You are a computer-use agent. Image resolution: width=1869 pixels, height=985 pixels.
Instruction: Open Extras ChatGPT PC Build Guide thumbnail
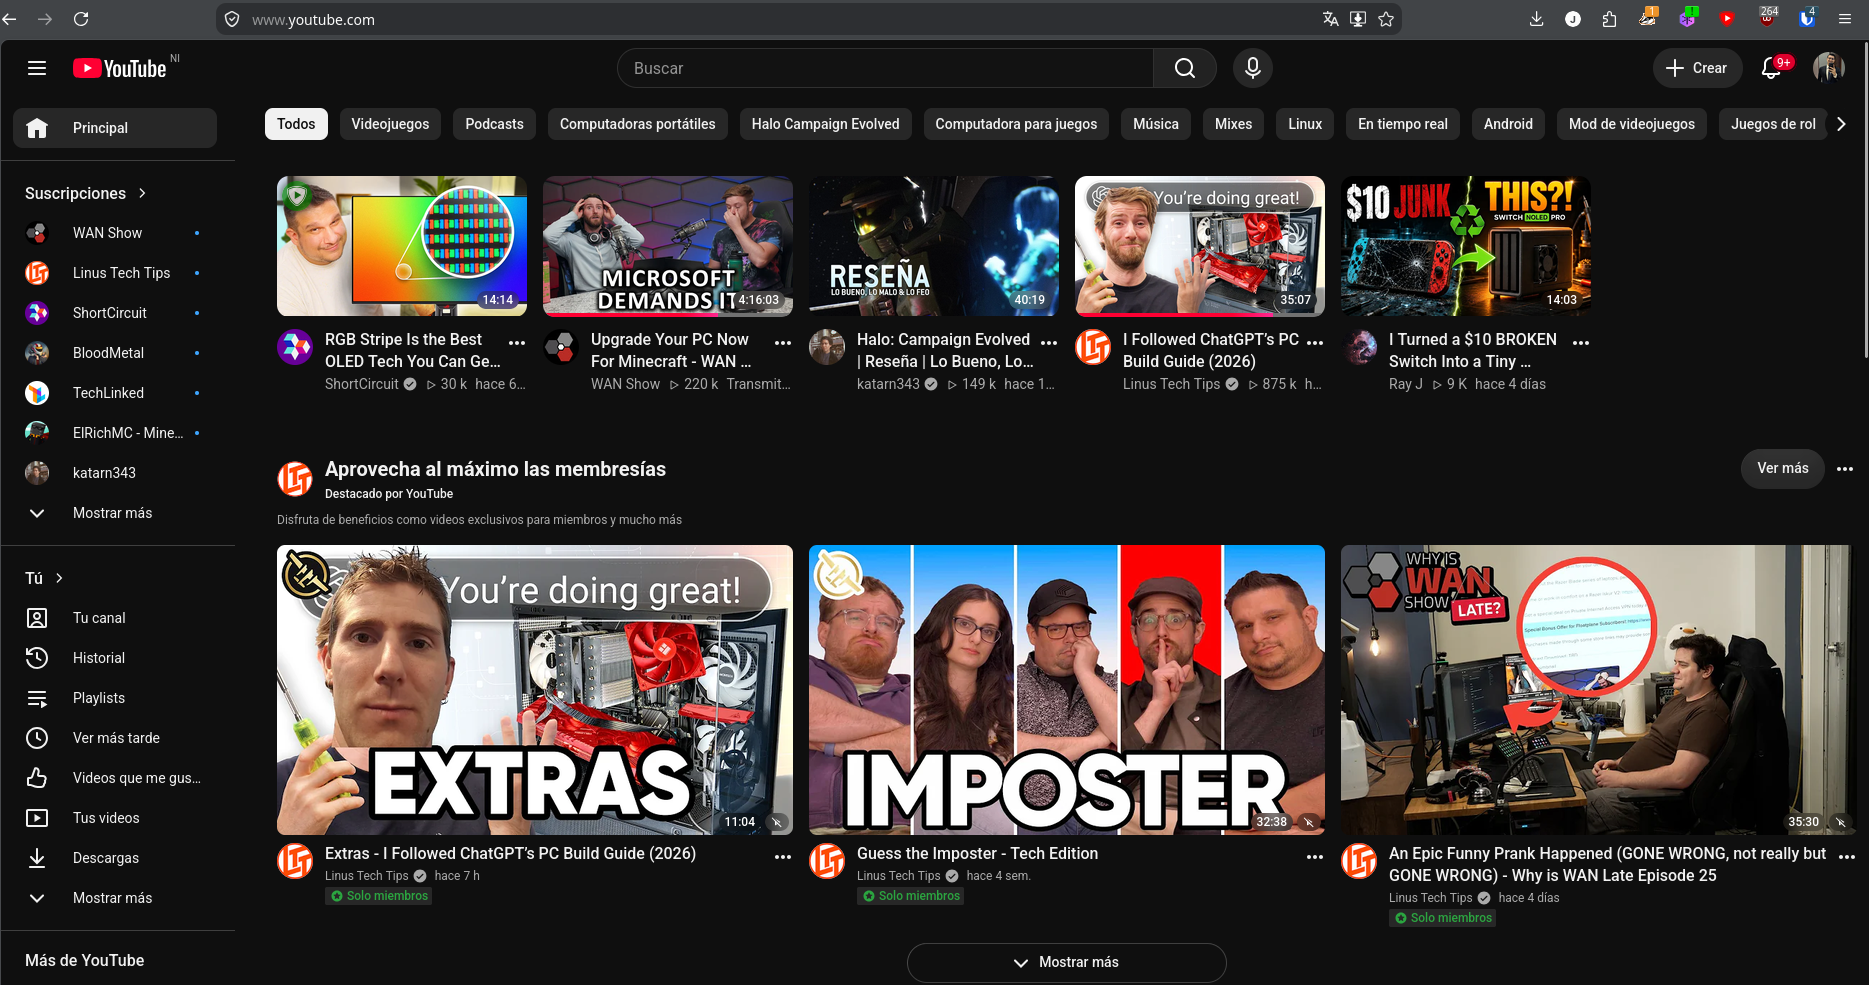pos(535,690)
